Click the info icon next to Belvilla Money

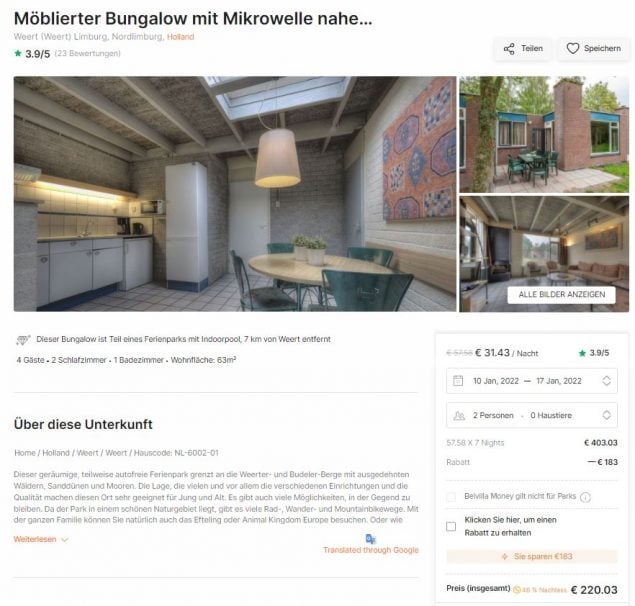pos(585,497)
